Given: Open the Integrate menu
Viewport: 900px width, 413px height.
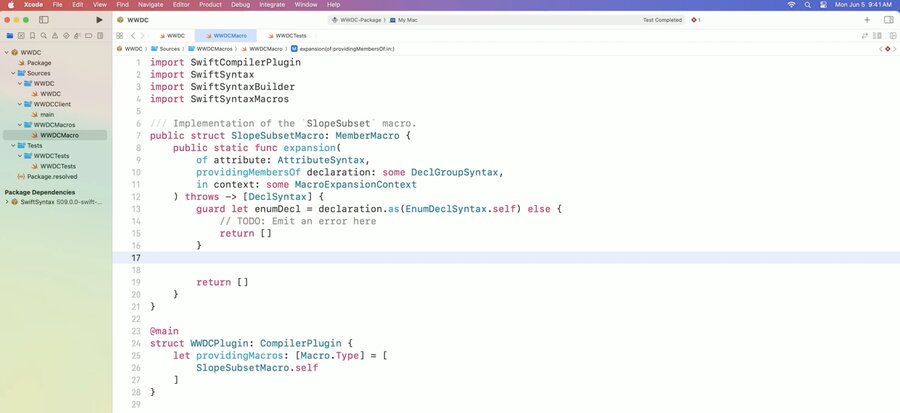Looking at the screenshot, I should 272,5.
